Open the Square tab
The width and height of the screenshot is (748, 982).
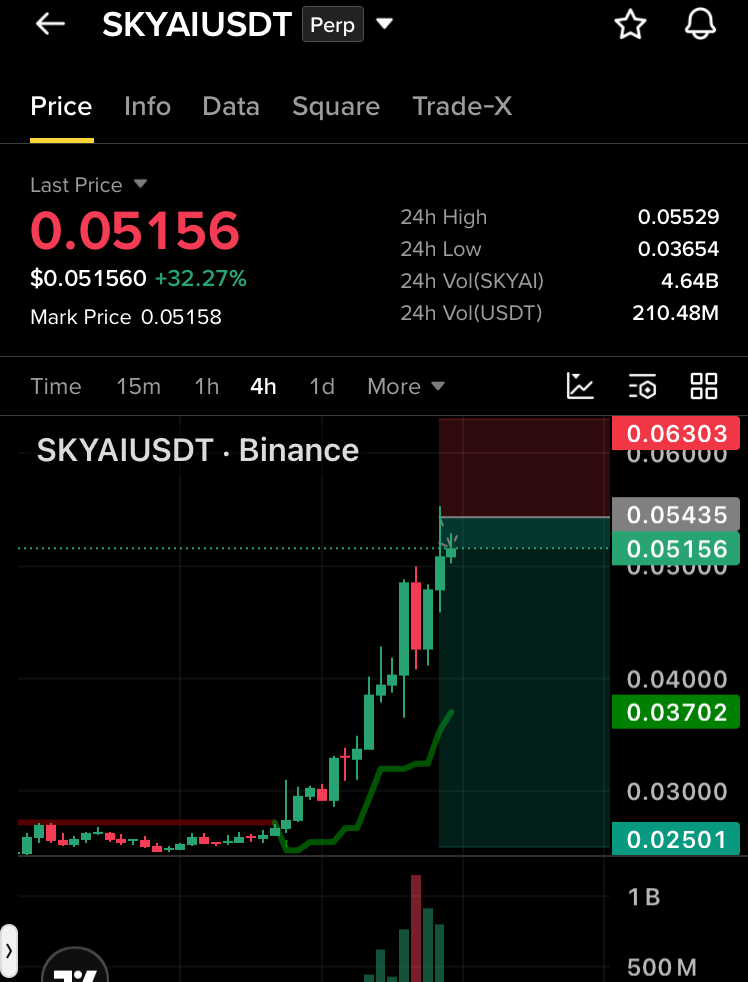[336, 106]
